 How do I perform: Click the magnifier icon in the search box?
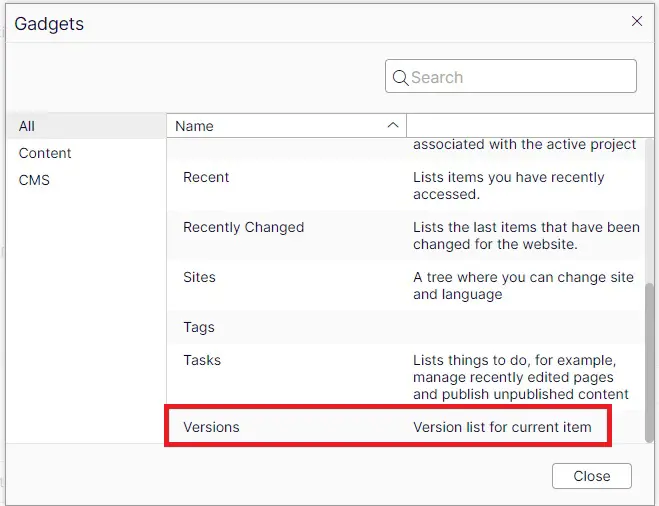coord(400,77)
